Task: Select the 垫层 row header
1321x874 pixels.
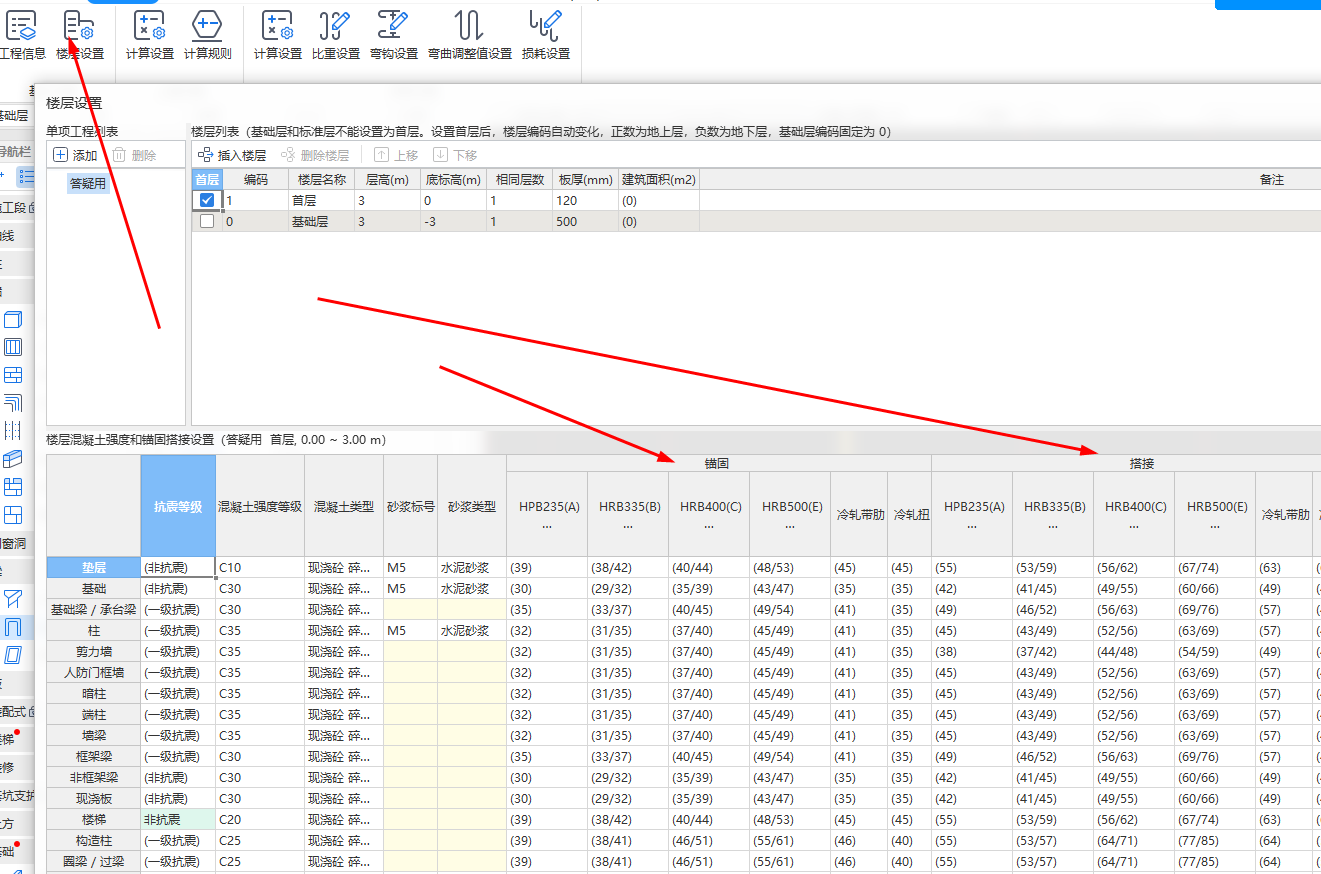Action: (x=94, y=567)
